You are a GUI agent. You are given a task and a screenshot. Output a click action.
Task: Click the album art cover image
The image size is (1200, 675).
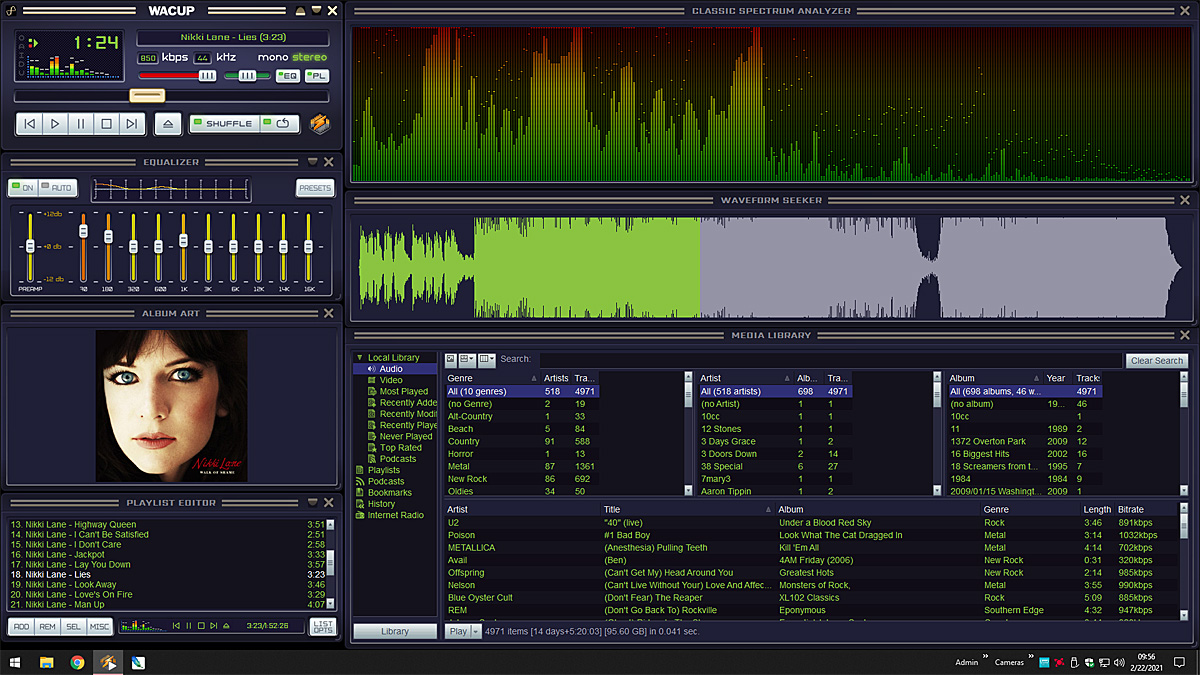pos(171,405)
